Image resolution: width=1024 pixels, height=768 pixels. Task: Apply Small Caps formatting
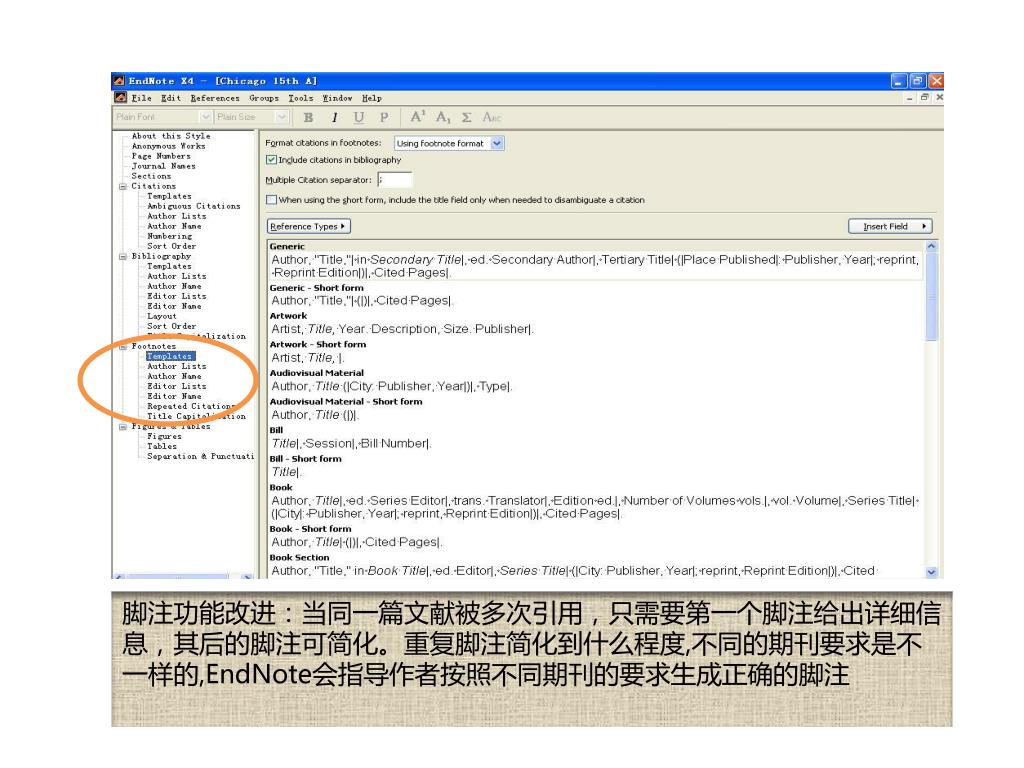pos(492,118)
